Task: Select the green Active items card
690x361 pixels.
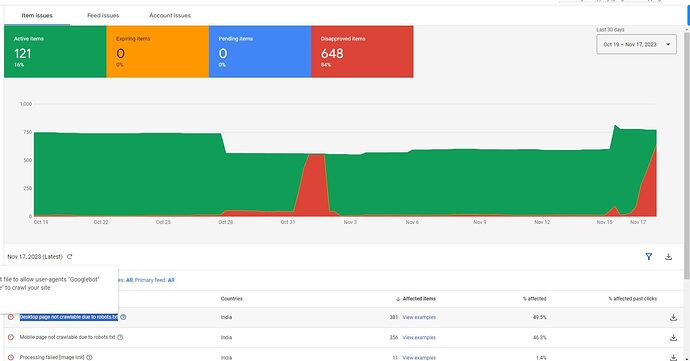Action: tap(55, 52)
